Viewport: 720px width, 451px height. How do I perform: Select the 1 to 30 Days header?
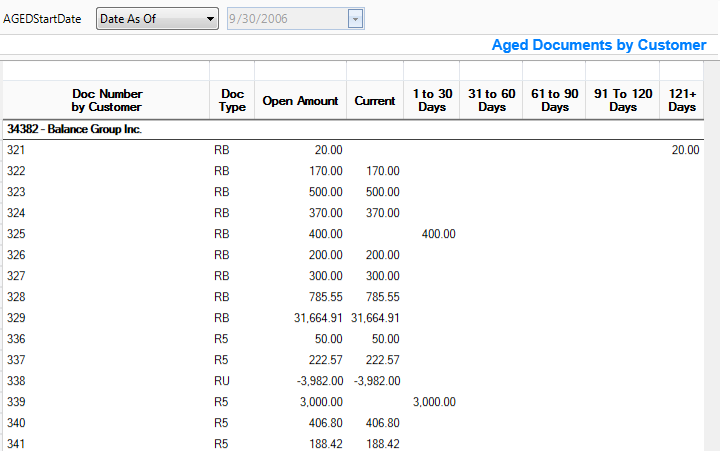(x=432, y=100)
